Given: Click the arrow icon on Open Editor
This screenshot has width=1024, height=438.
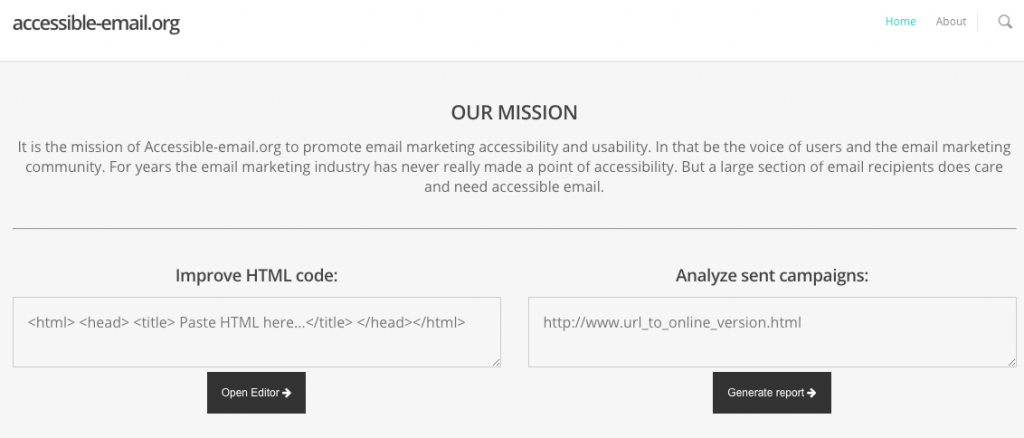Looking at the screenshot, I should [x=287, y=393].
